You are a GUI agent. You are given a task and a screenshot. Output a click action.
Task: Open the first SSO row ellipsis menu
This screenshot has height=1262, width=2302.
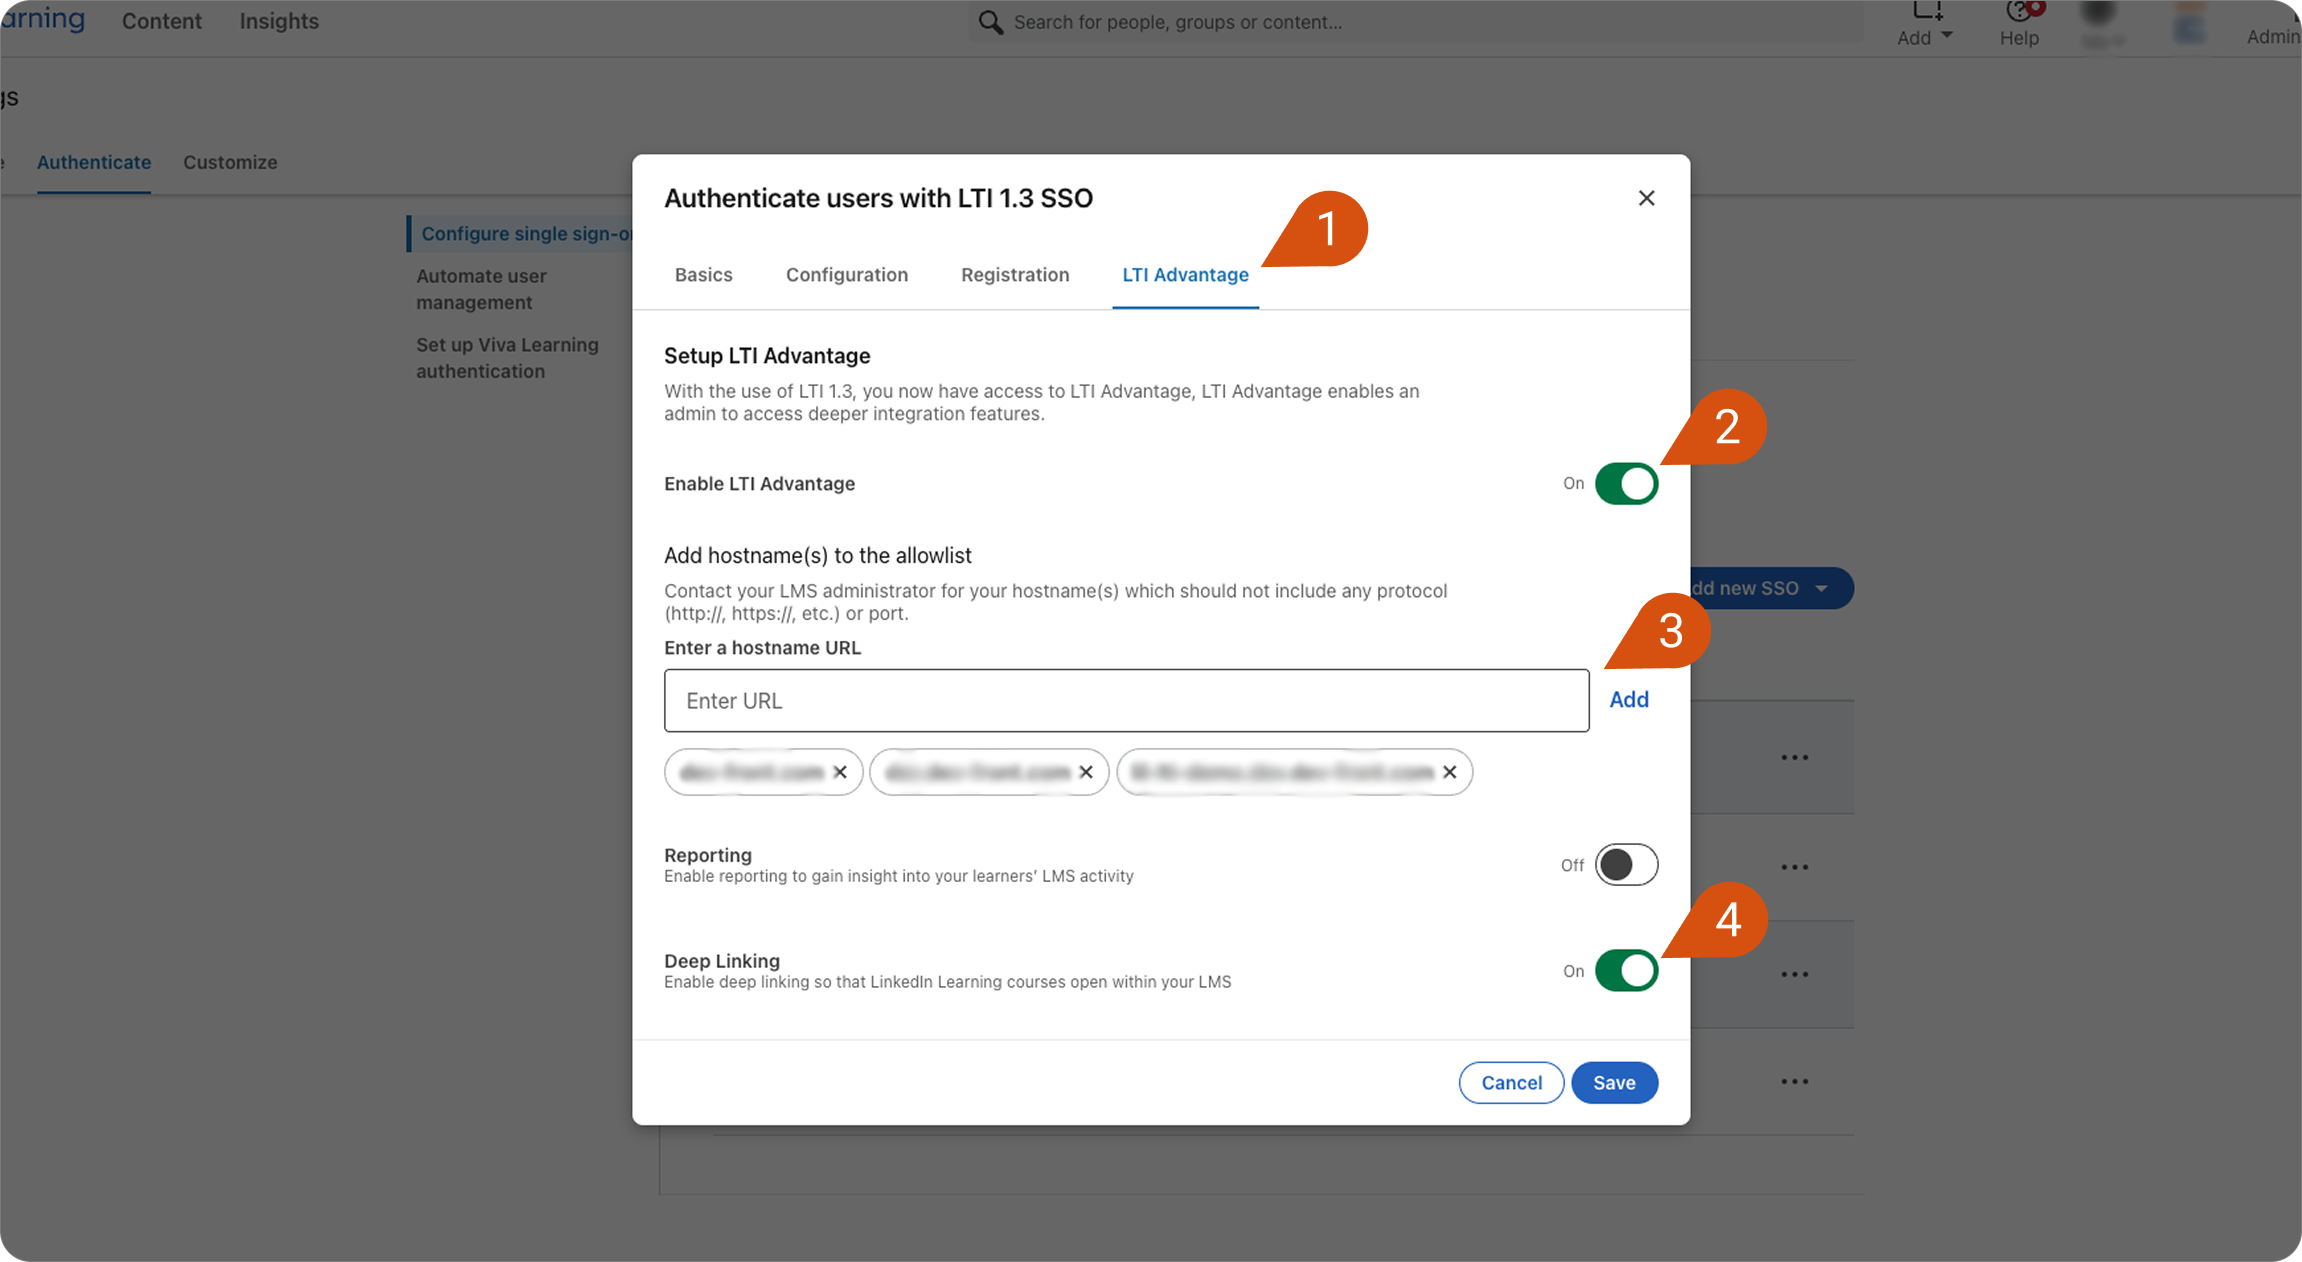[x=1795, y=758]
